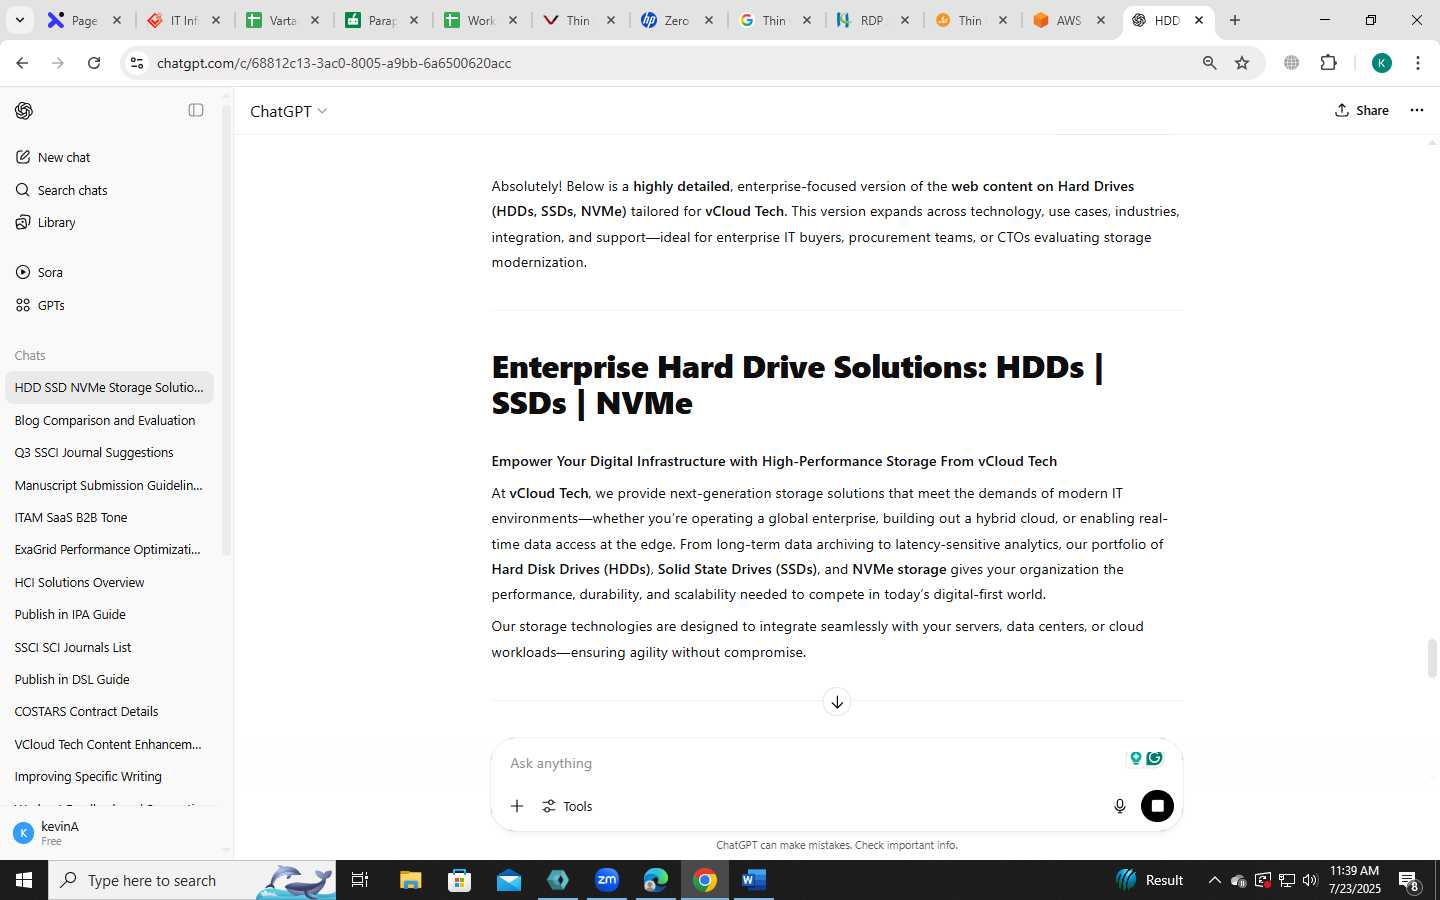Bookmark this page with the star icon
Viewport: 1440px width, 900px height.
tap(1242, 63)
